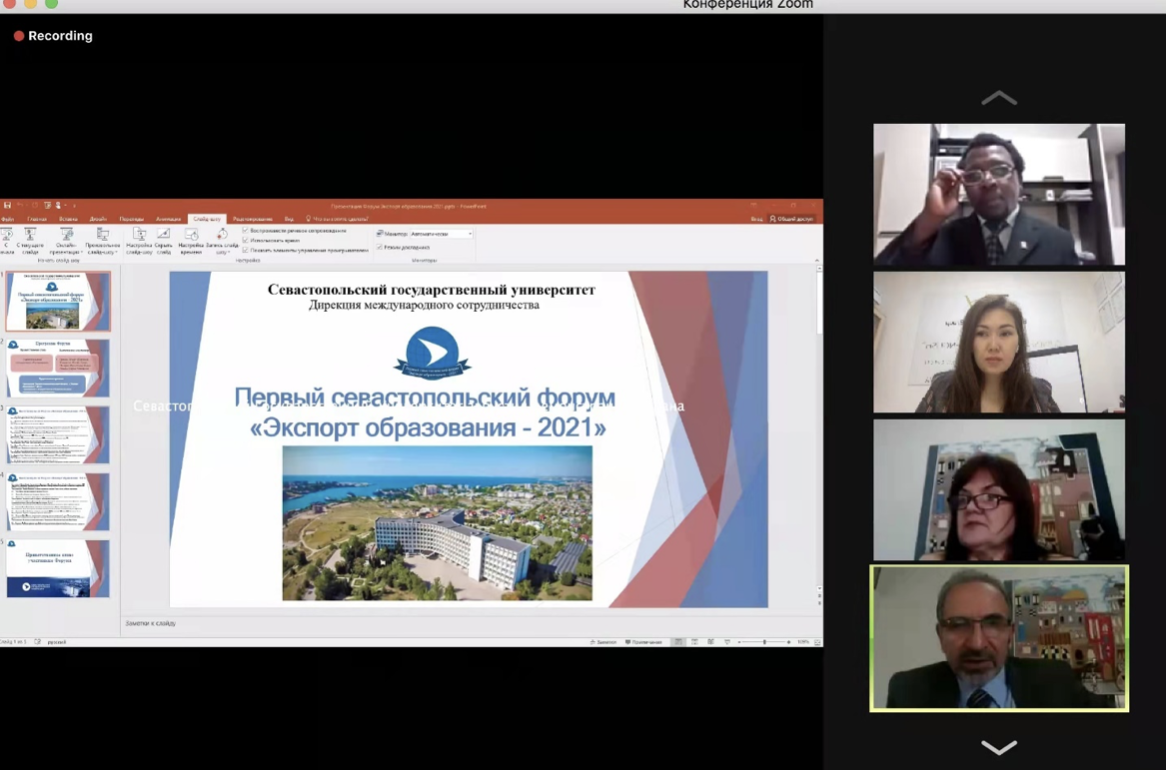Click slide heading 'Севастопольский государственный университет'
Image resolution: width=1166 pixels, height=770 pixels.
click(431, 289)
